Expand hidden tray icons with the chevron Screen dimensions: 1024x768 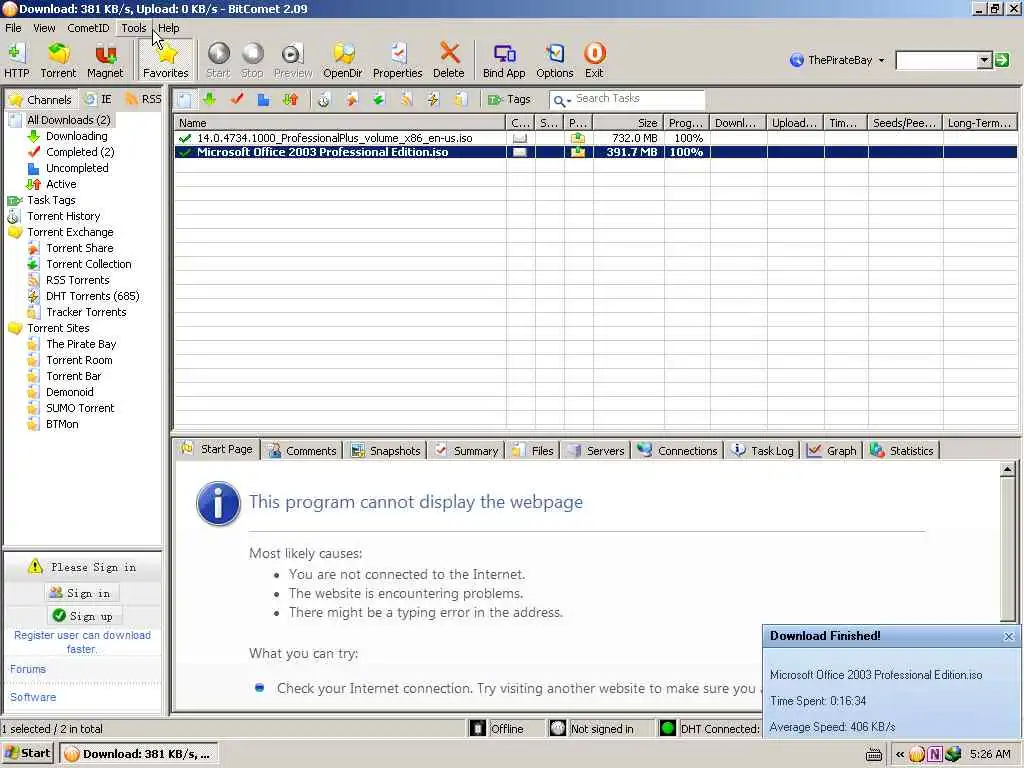(900, 754)
